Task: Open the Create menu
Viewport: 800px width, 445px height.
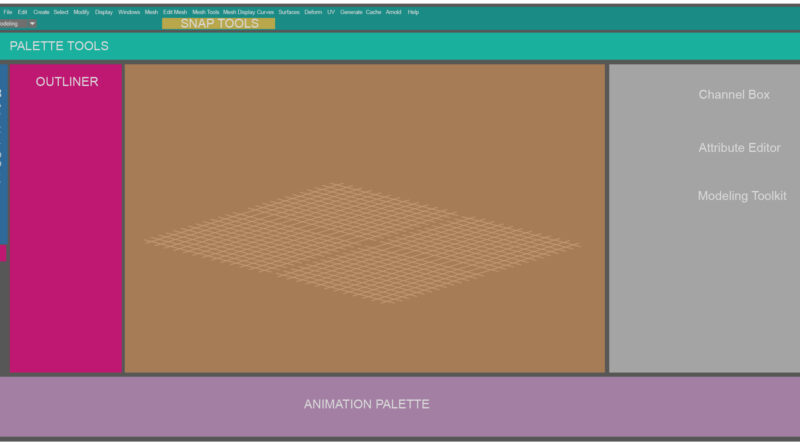Action: pyautogui.click(x=41, y=12)
